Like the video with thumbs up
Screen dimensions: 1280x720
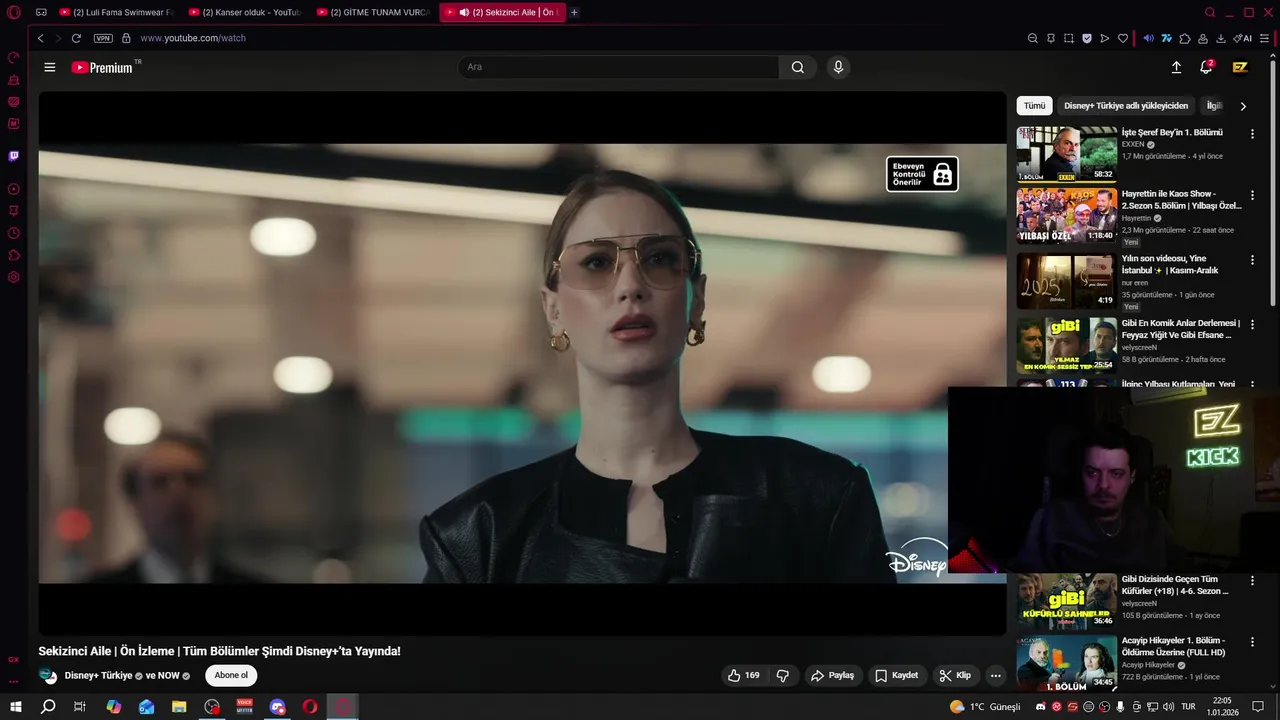pos(743,675)
